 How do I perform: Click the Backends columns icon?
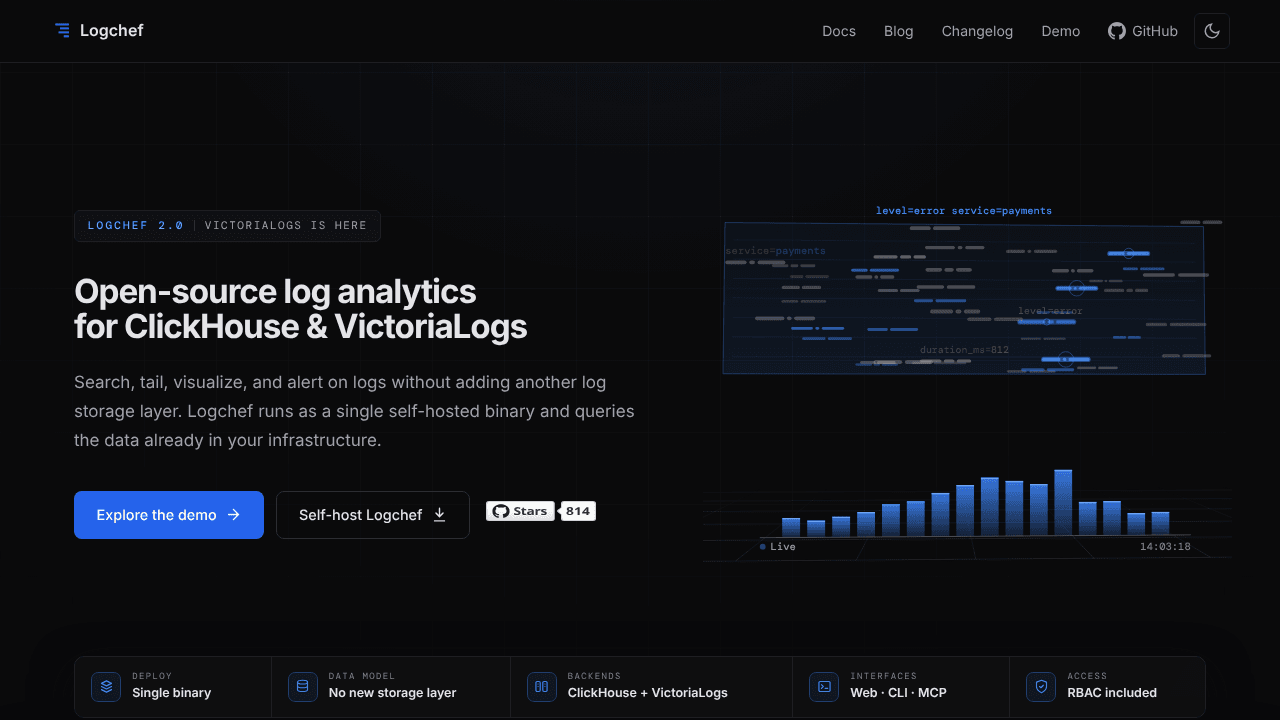(x=542, y=687)
